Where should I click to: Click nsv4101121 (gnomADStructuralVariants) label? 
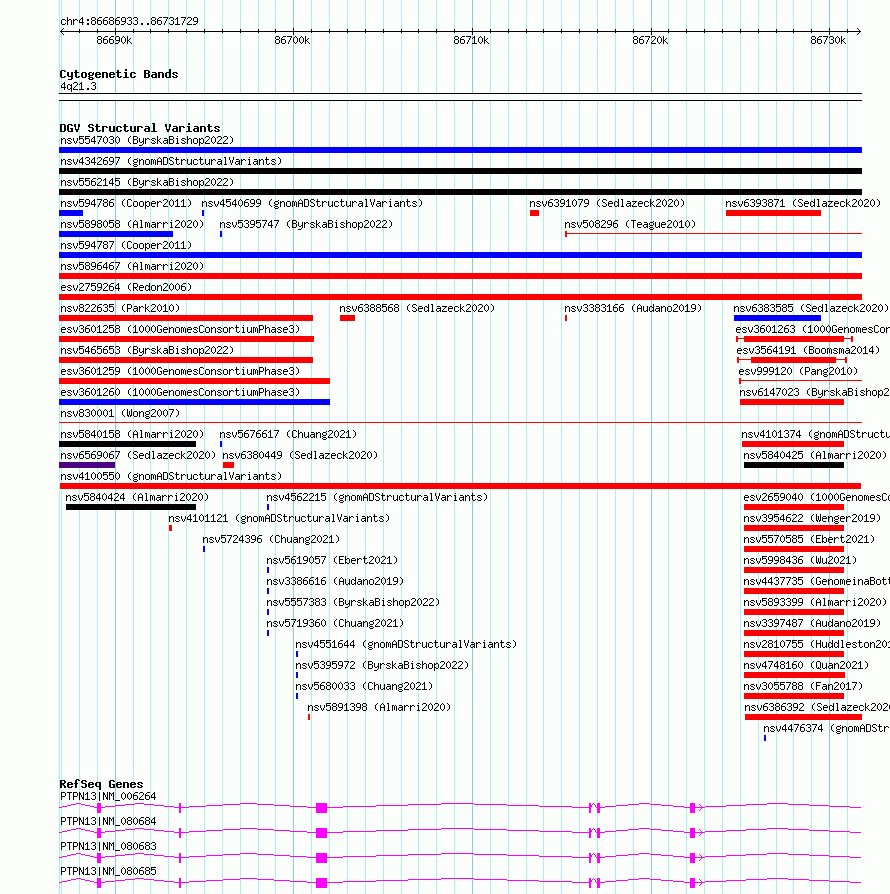[279, 519]
